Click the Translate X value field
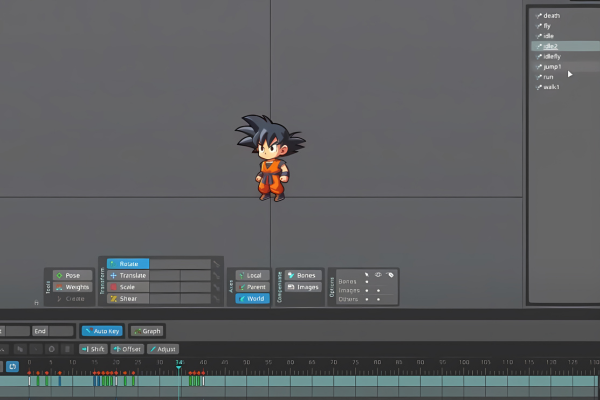This screenshot has height=400, width=600. [x=165, y=276]
